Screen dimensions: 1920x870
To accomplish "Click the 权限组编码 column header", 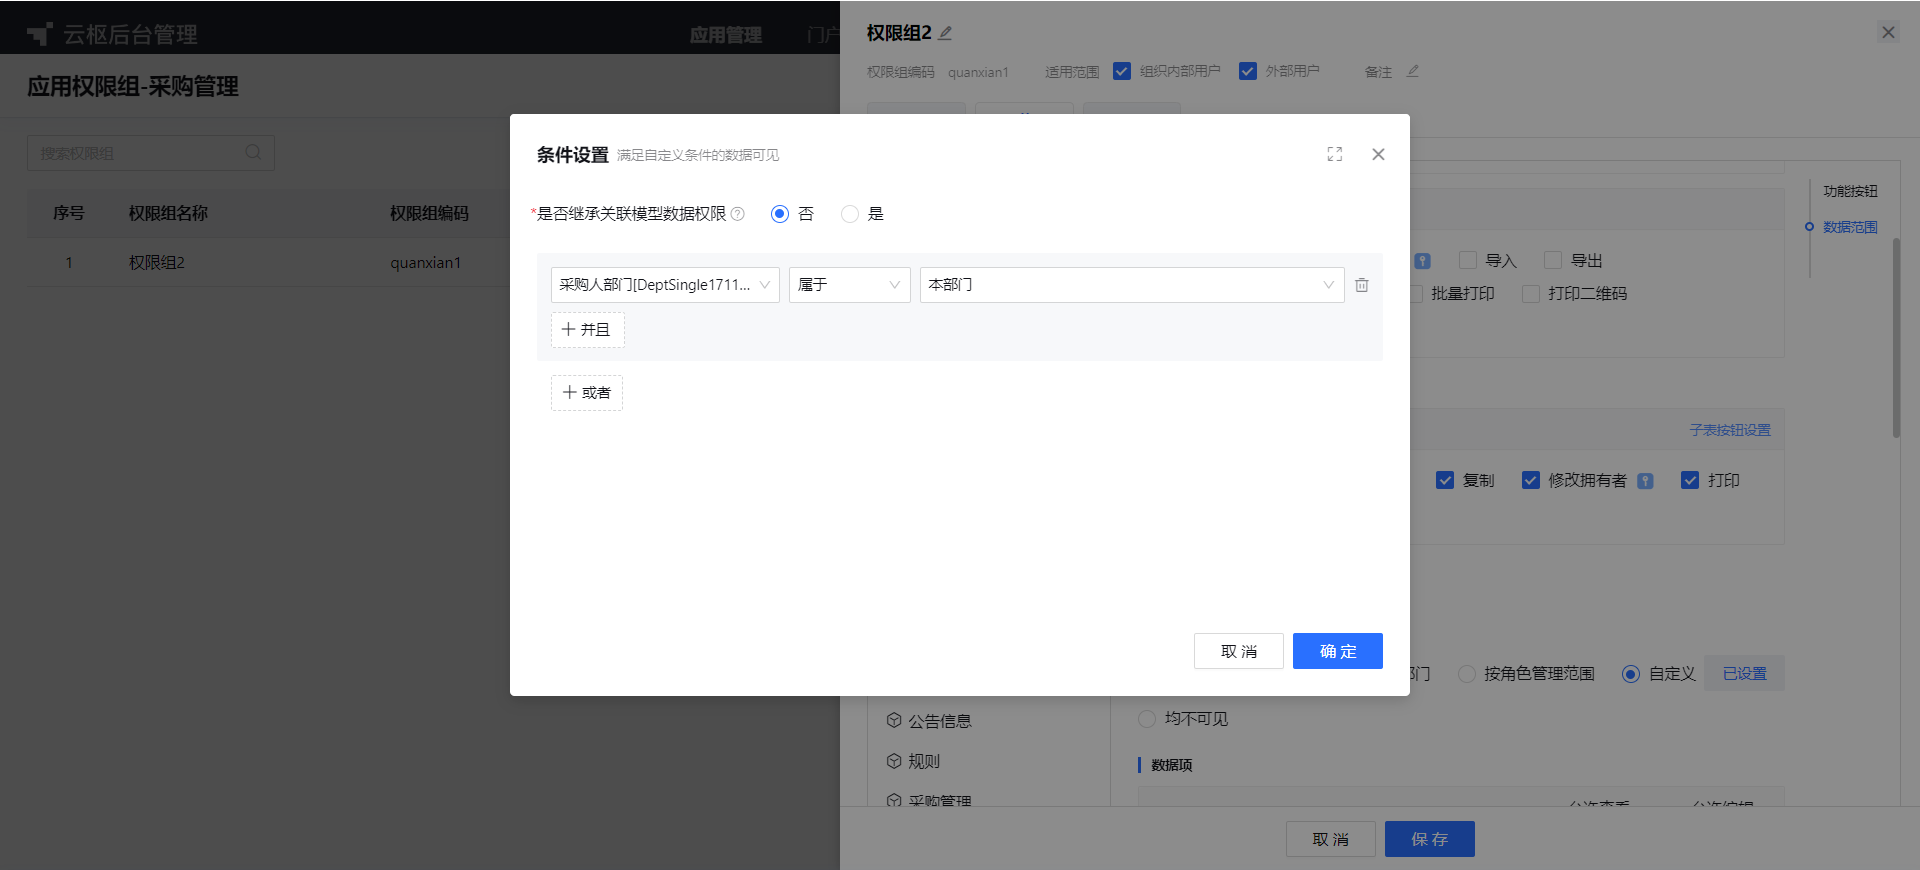I will pos(429,213).
